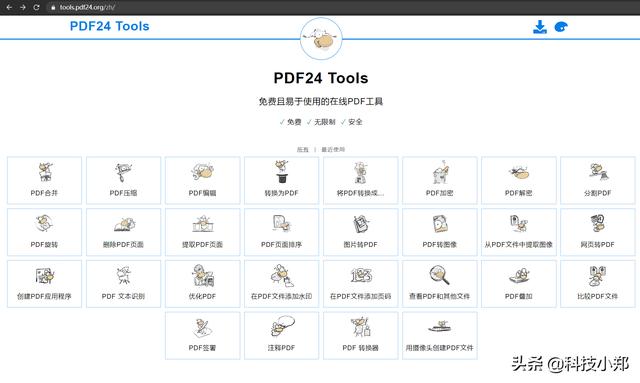Open the PDF加密 (protect) tool
Screen dimensions: 640x383
click(440, 180)
